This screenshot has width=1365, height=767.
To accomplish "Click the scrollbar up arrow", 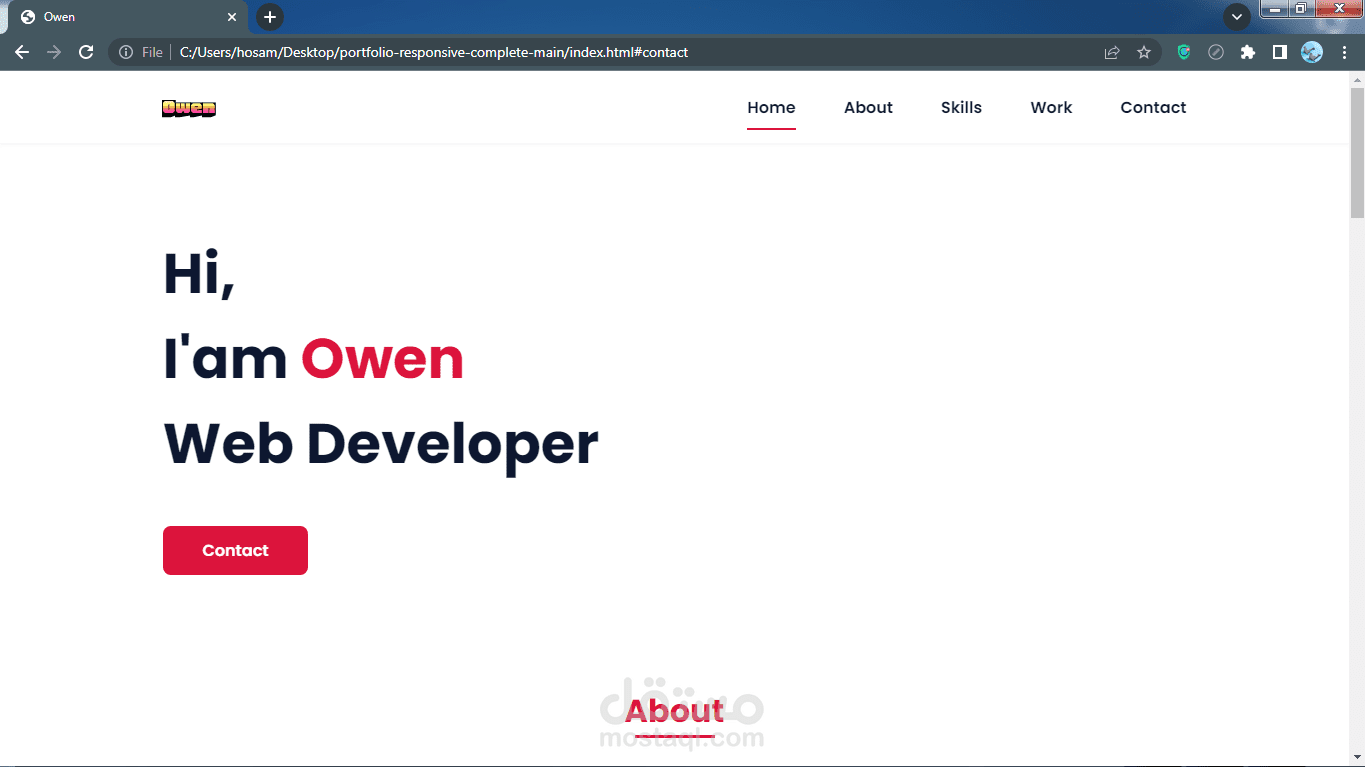I will point(1357,78).
